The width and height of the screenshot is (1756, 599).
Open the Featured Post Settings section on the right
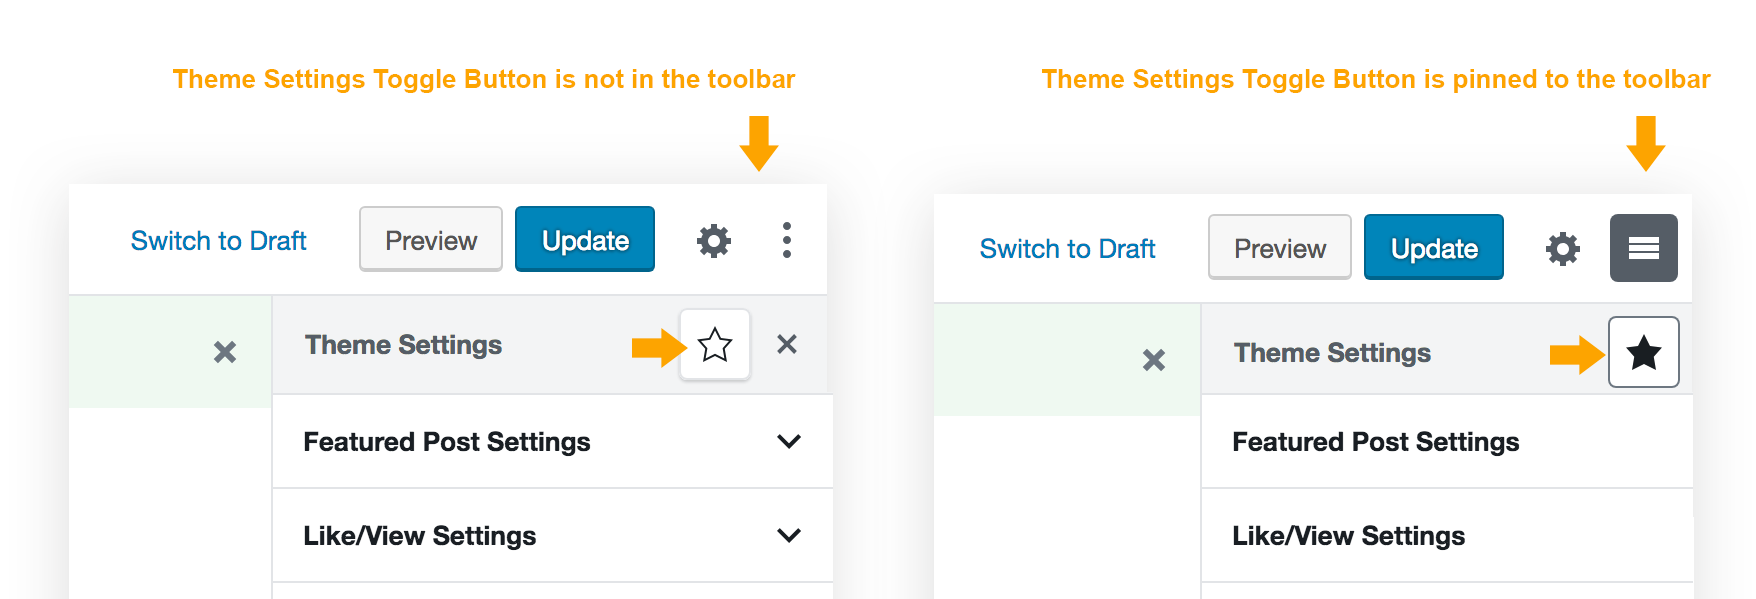click(x=1375, y=442)
